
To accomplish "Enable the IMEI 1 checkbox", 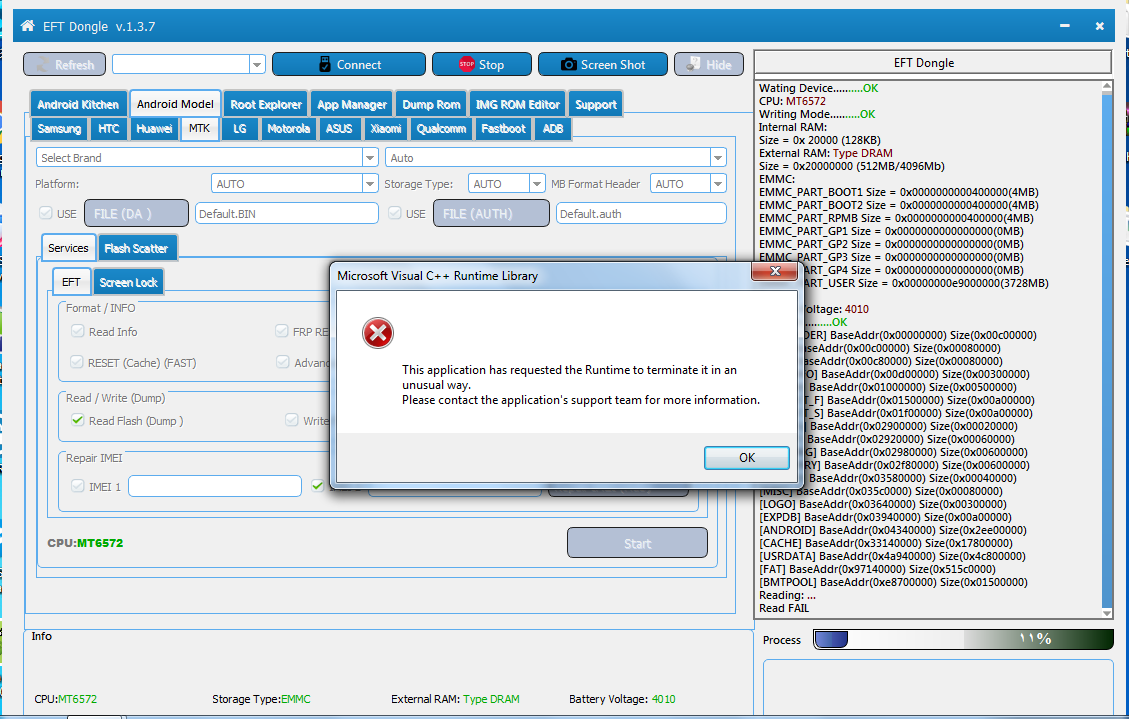I will [x=78, y=487].
